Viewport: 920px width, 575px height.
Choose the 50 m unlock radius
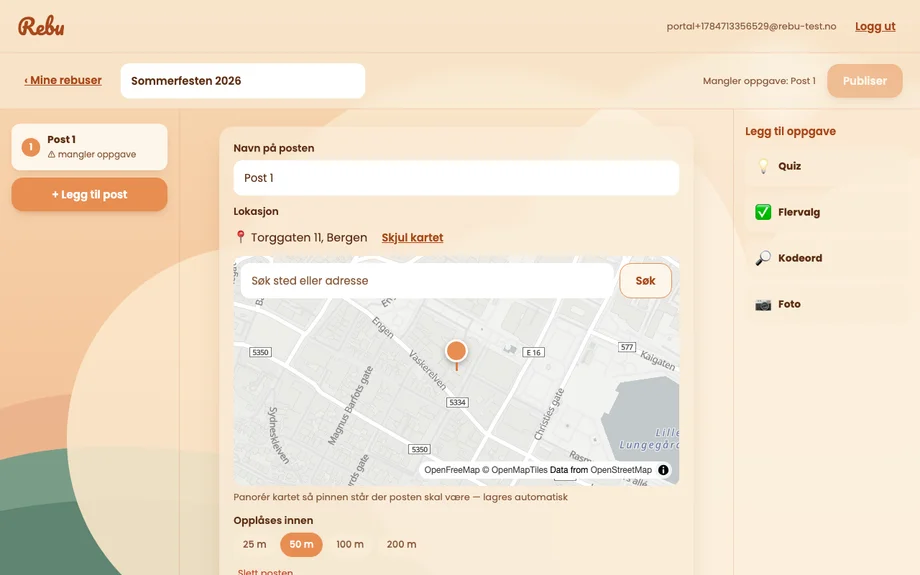tap(301, 544)
